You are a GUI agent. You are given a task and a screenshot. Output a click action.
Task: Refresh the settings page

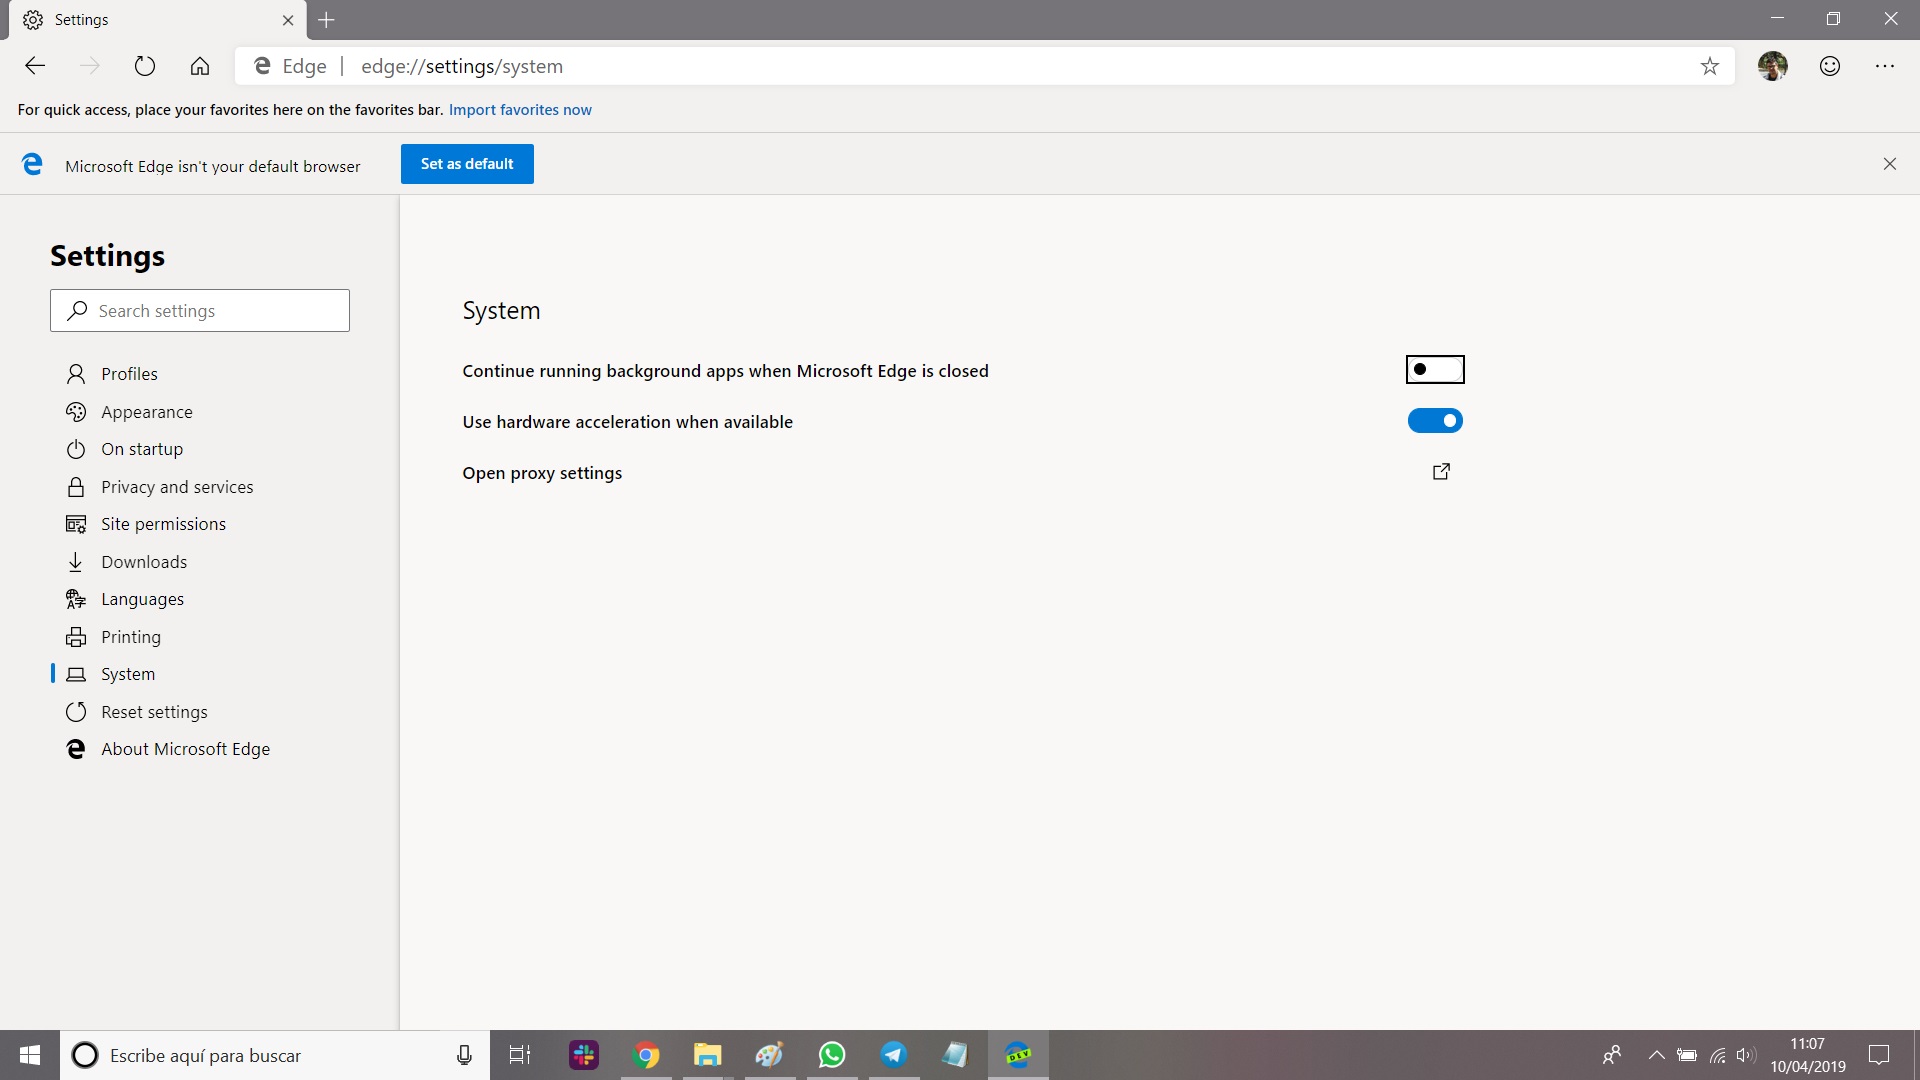pos(145,66)
